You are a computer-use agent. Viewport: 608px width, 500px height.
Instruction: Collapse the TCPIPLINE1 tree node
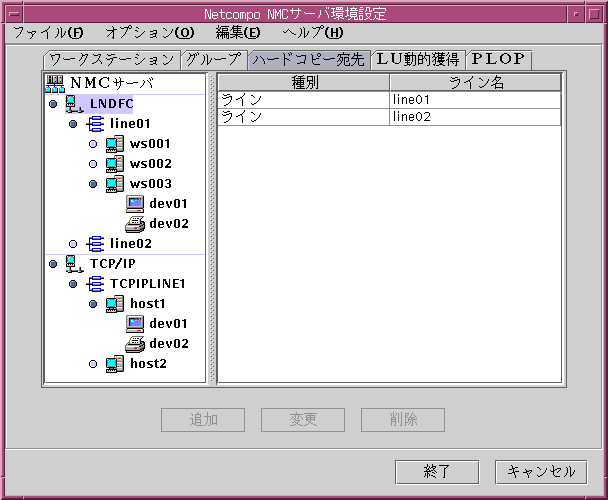click(x=73, y=284)
